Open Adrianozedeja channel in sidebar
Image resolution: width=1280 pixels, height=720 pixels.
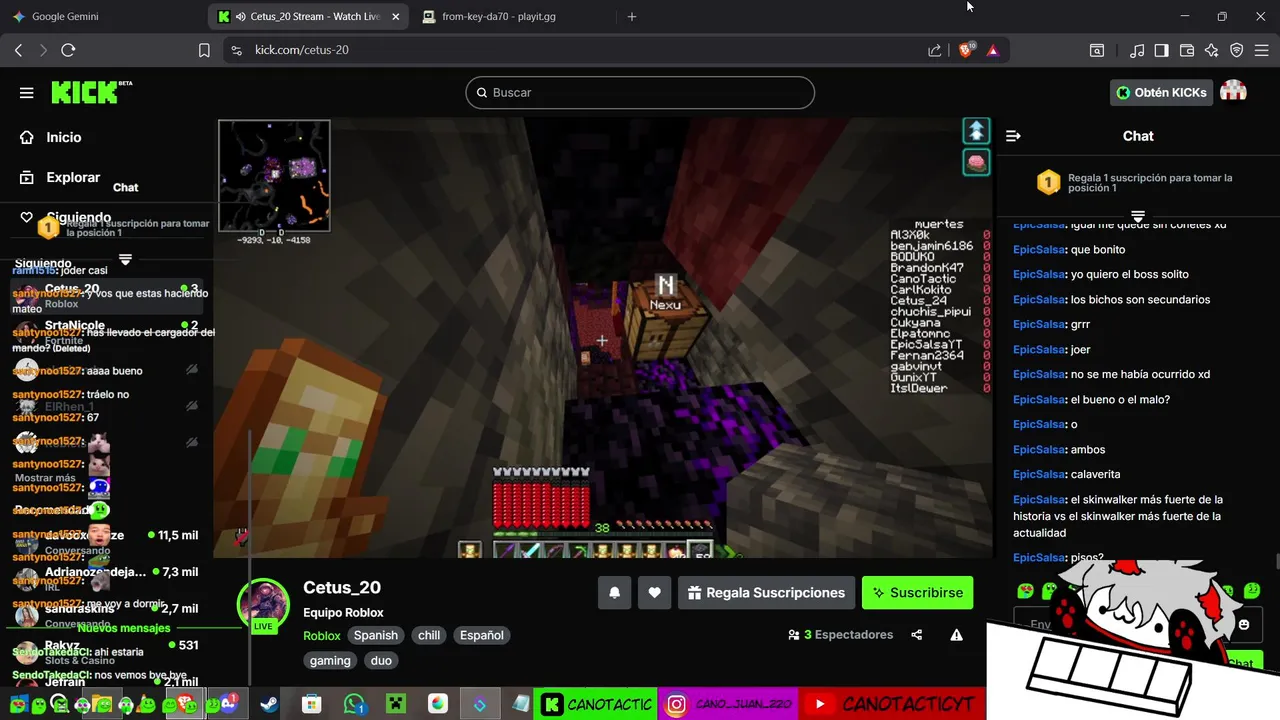pos(107,578)
